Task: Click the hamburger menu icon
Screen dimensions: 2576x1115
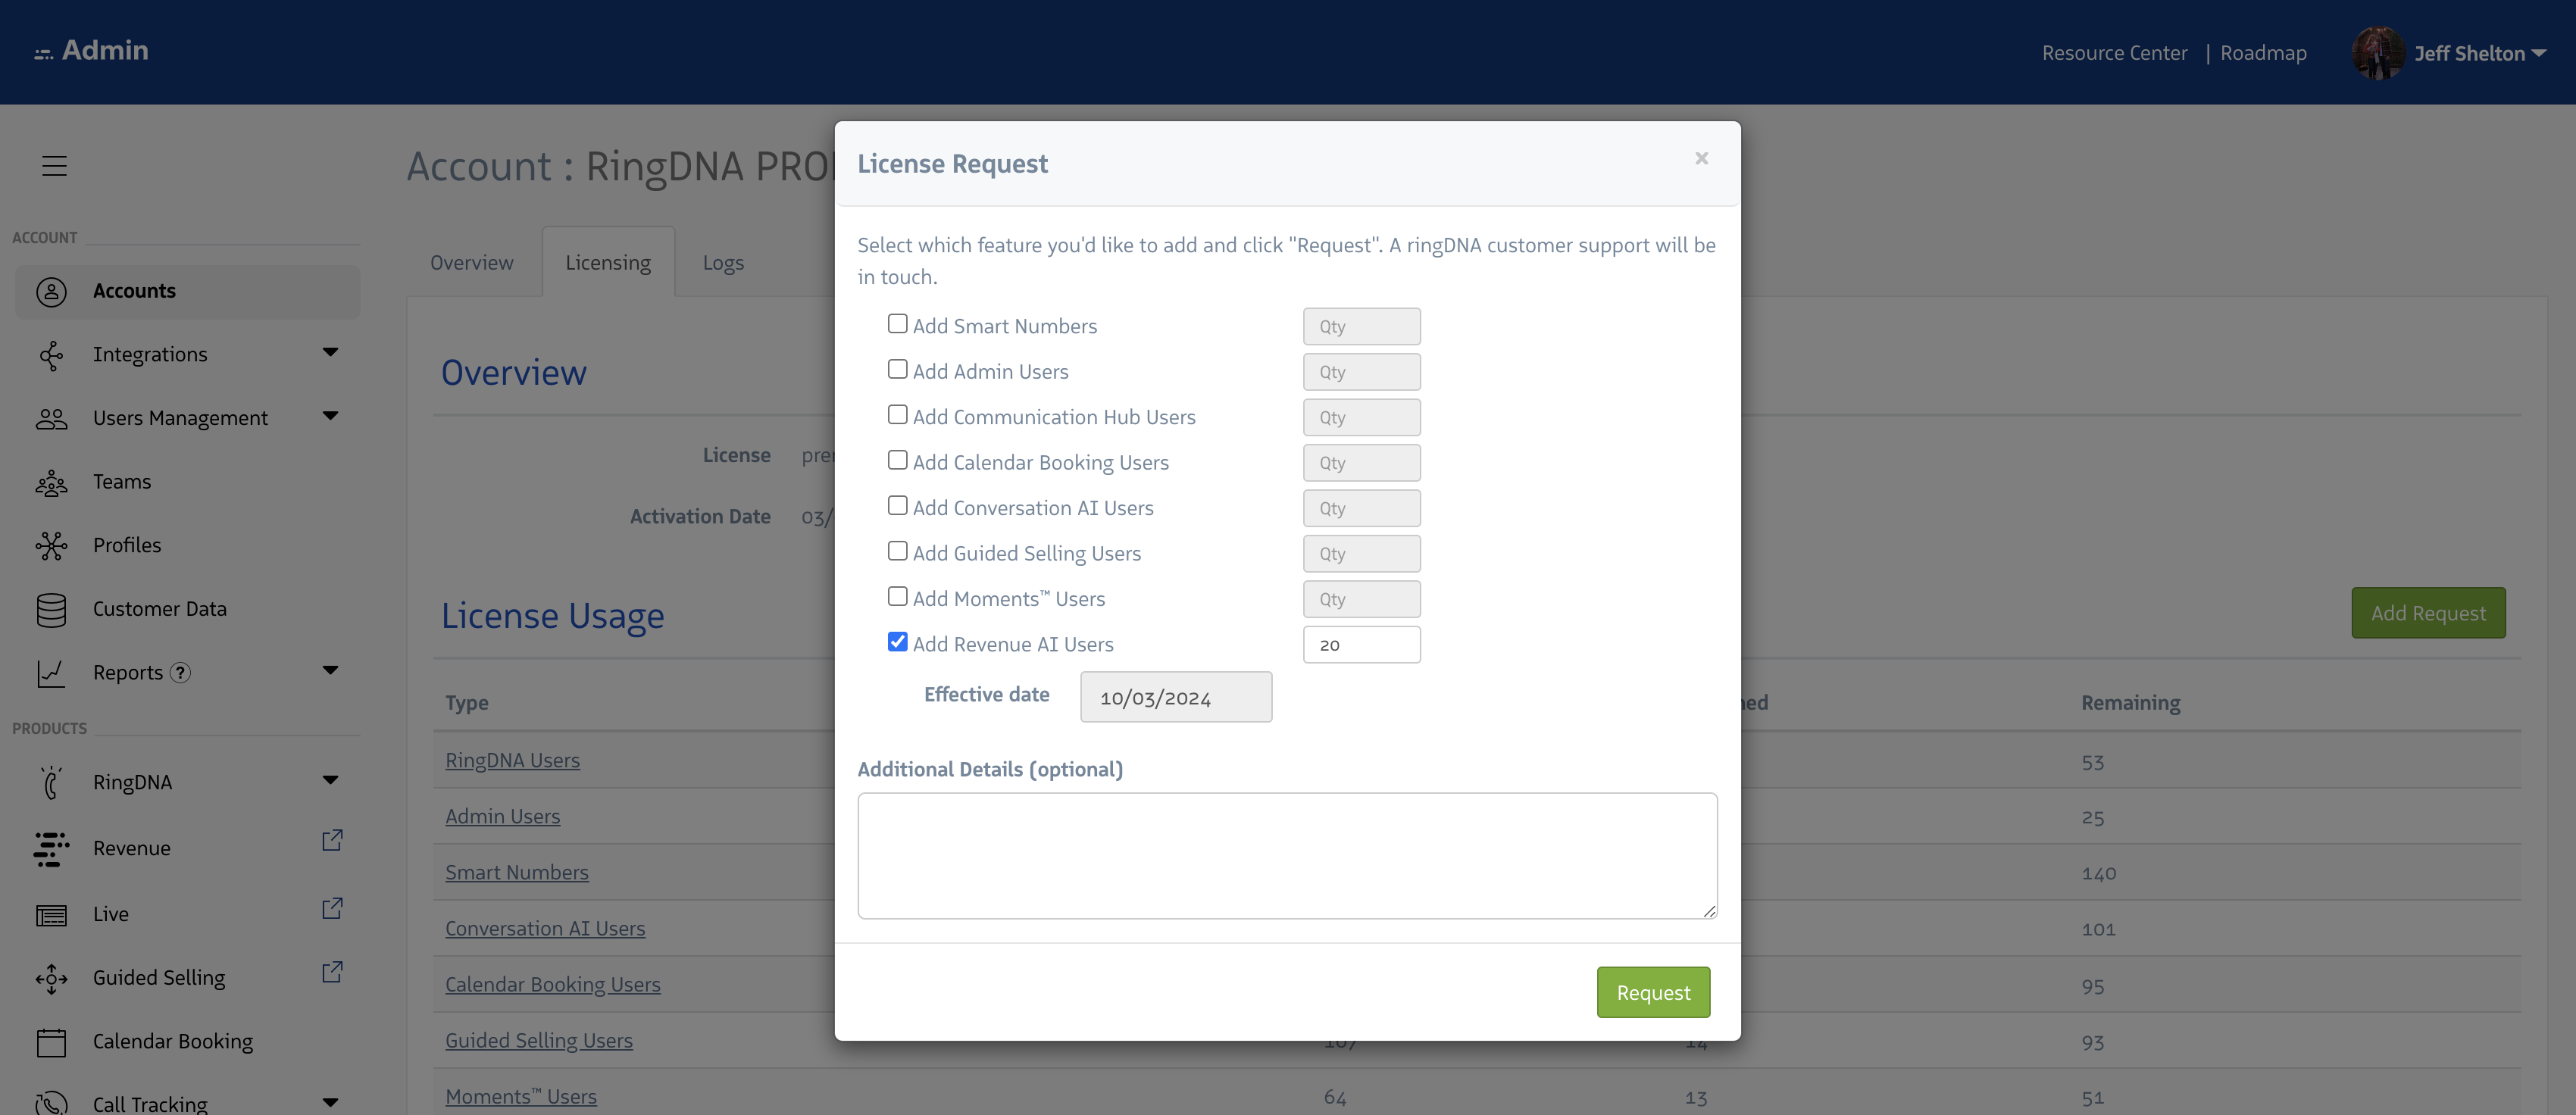Action: tap(54, 166)
